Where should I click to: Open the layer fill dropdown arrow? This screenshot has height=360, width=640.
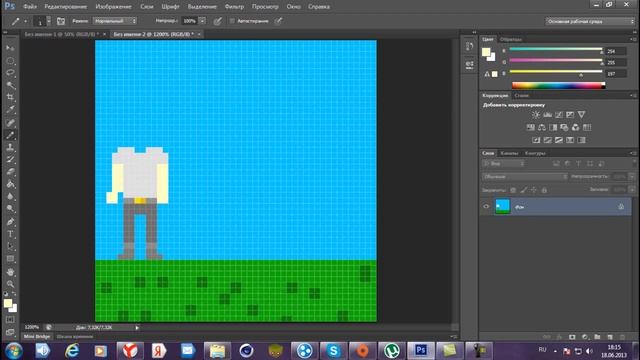(632, 190)
